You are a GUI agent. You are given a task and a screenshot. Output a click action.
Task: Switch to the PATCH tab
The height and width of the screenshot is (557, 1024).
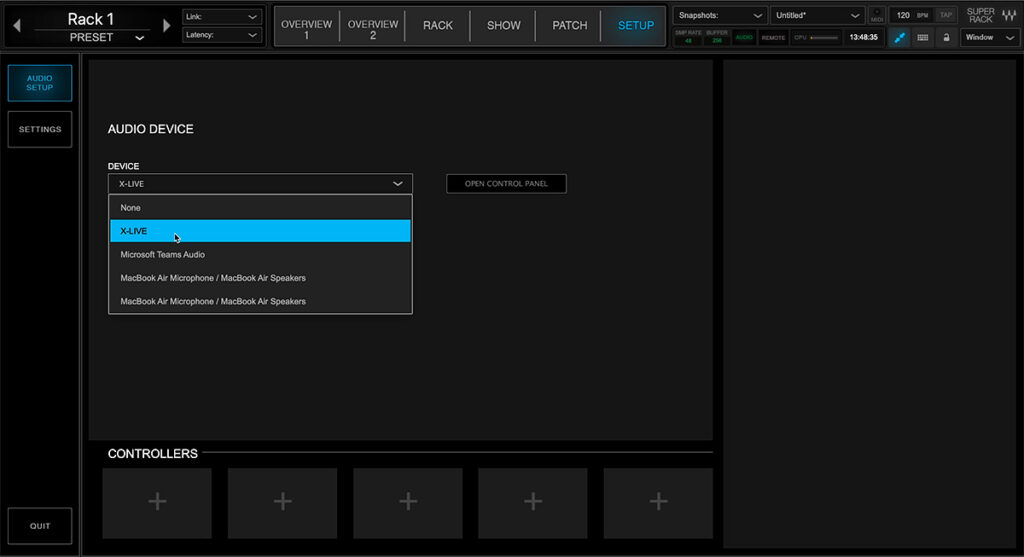point(569,25)
